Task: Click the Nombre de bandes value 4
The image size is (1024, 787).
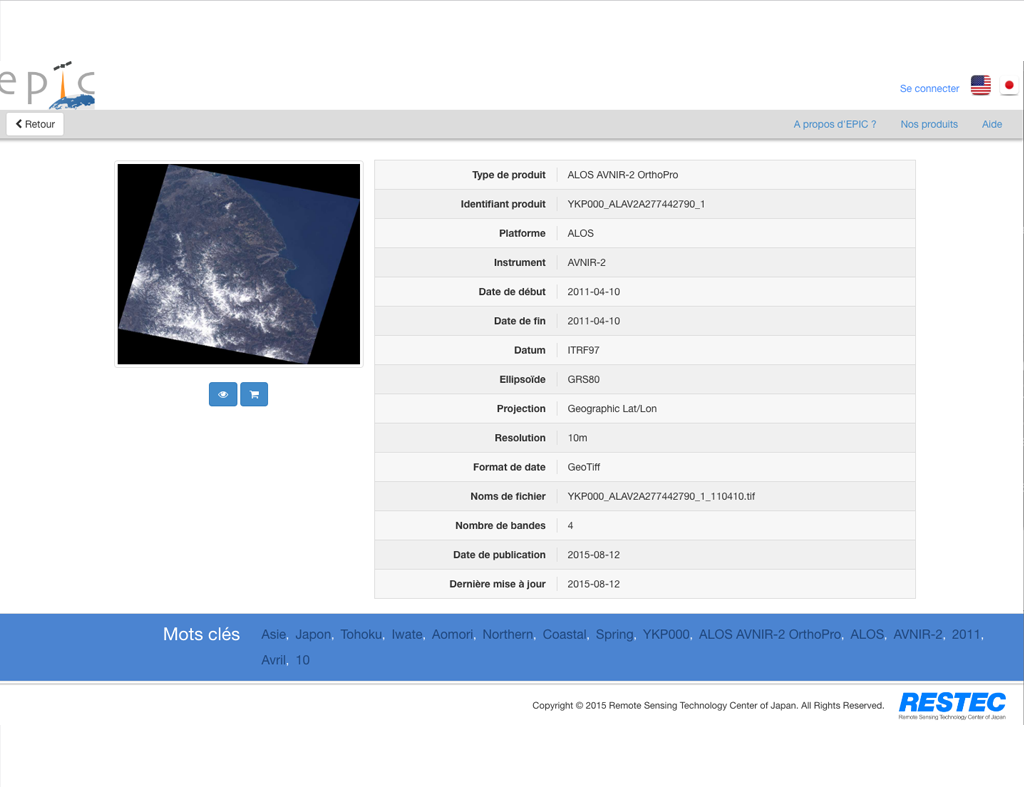Action: tap(570, 526)
